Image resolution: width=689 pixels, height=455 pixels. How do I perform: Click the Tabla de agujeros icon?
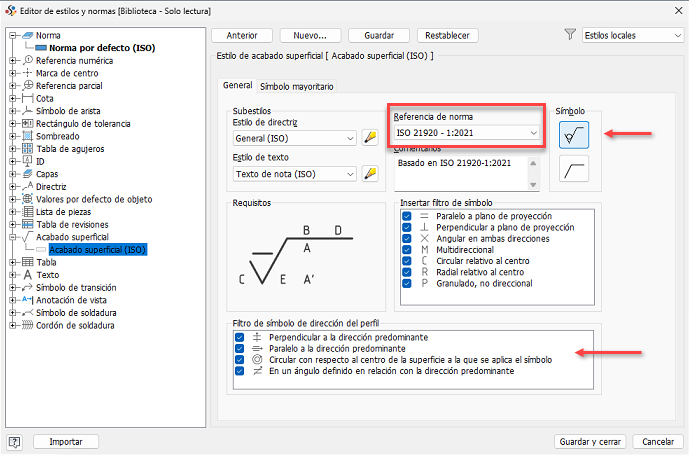coord(28,149)
